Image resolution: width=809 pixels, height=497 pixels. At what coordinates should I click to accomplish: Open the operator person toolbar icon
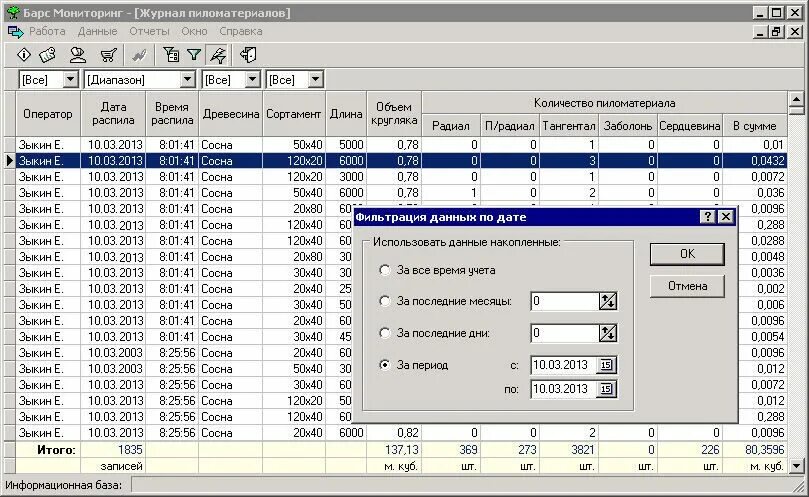[x=78, y=55]
